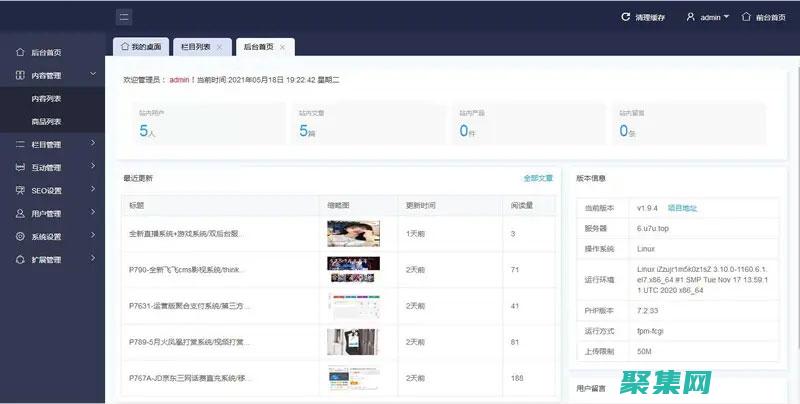
Task: Close the 后台首页 tab
Action: tap(283, 47)
